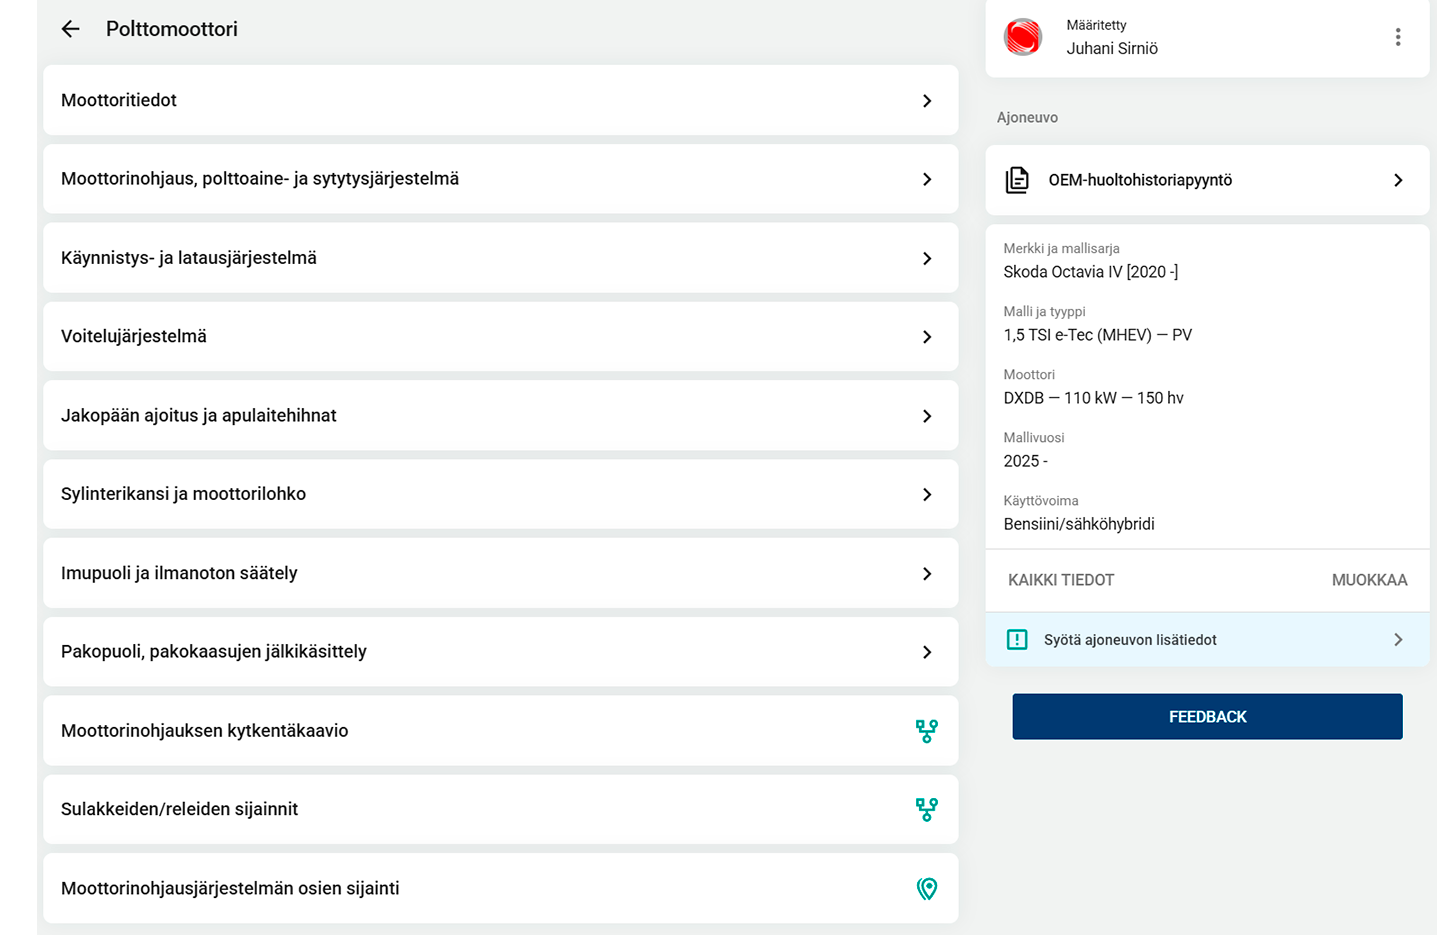This screenshot has width=1437, height=935.
Task: Click MUOKKAA to edit vehicle details
Action: pos(1369,580)
